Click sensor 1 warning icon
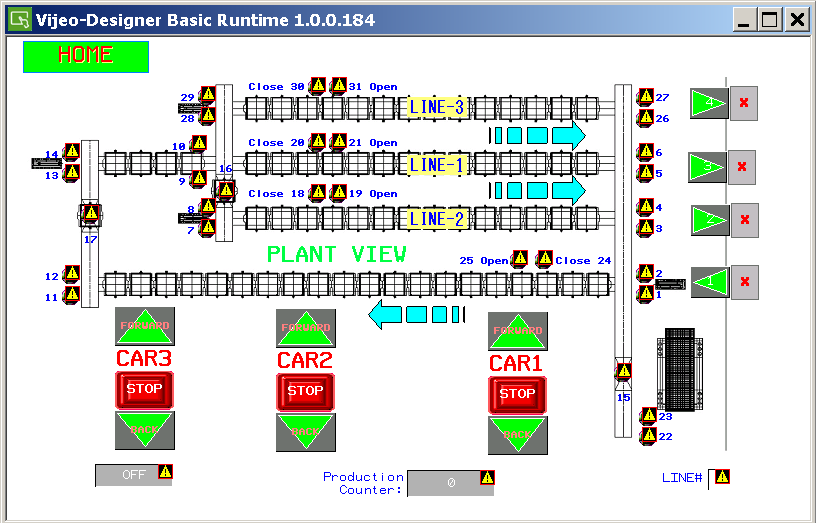This screenshot has width=816, height=523. pos(646,294)
